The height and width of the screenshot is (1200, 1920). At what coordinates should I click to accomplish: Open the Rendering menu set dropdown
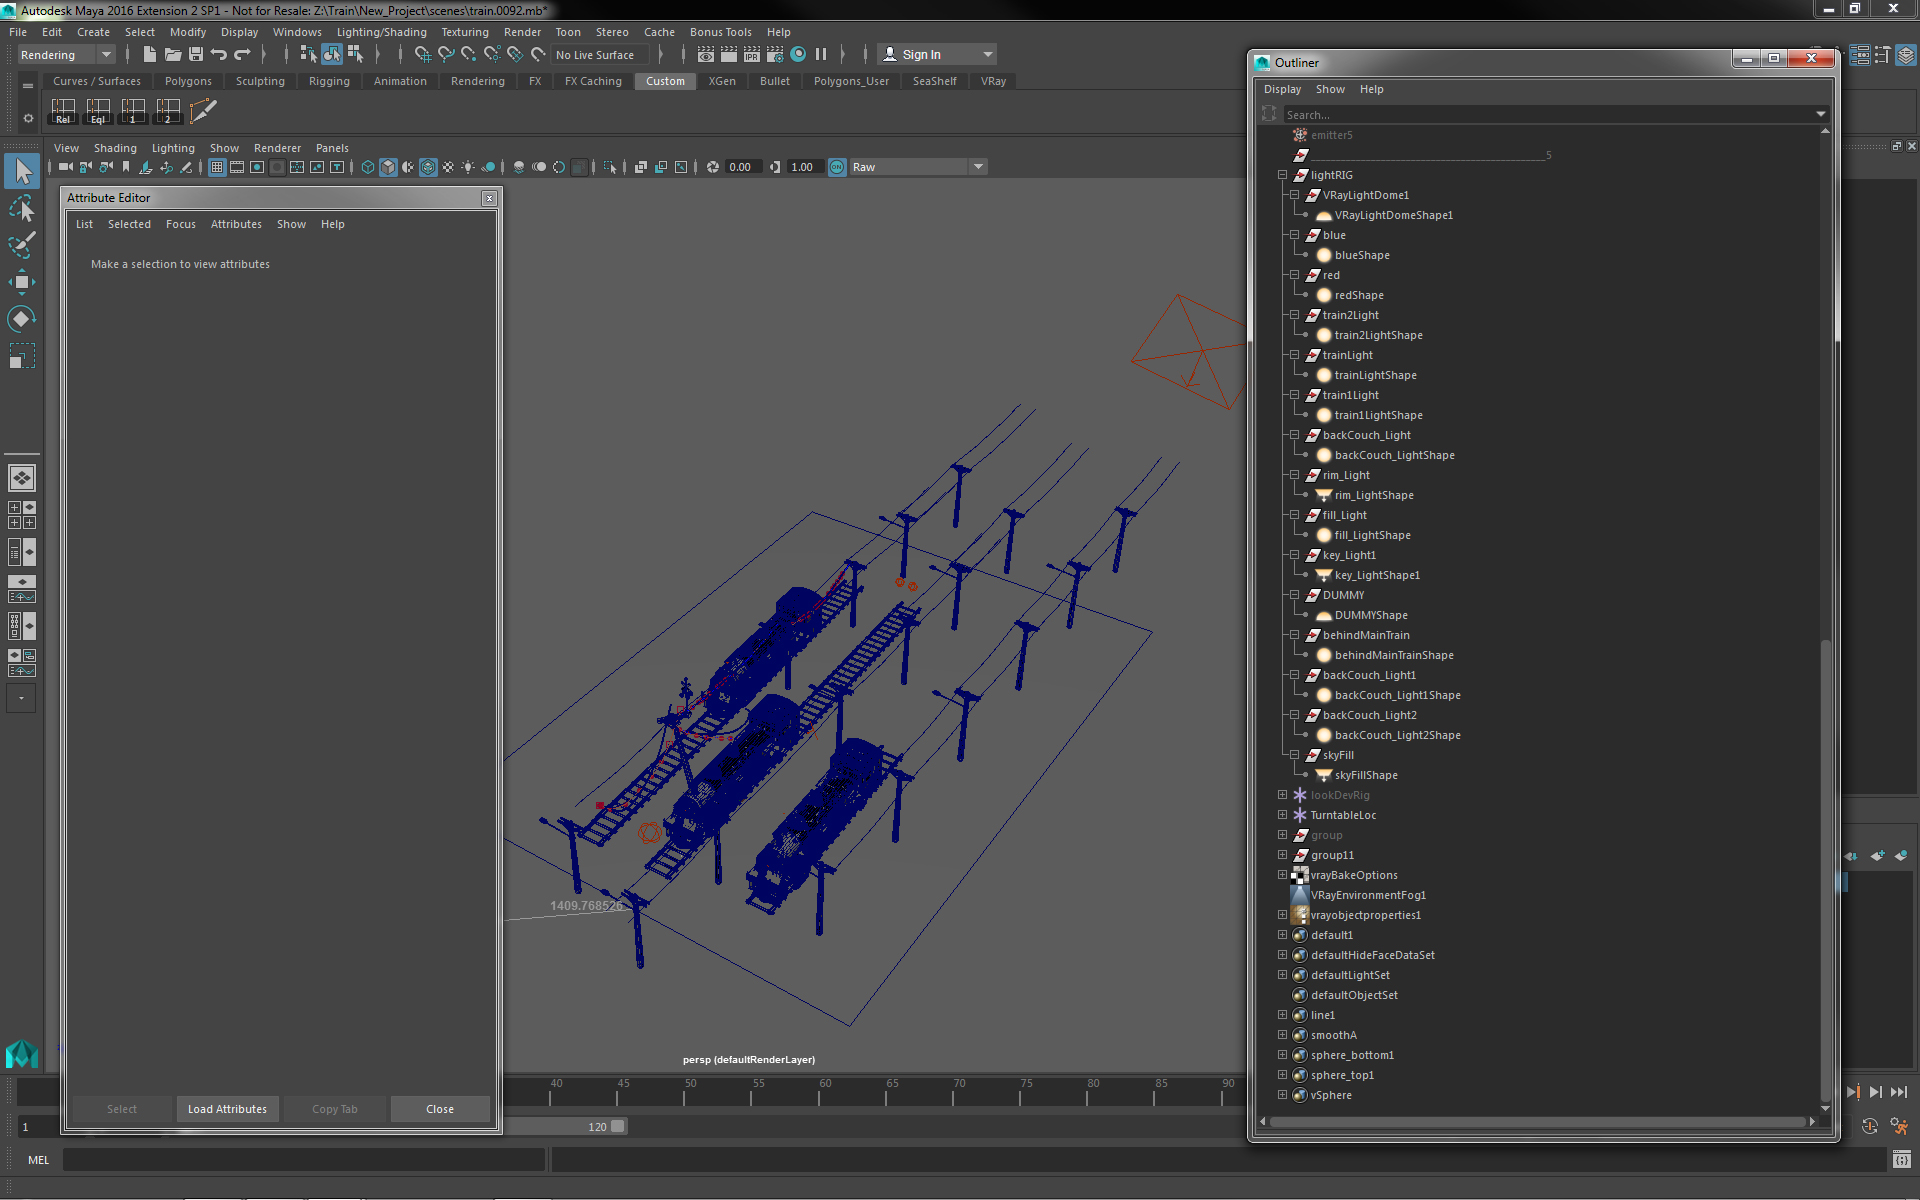point(66,55)
